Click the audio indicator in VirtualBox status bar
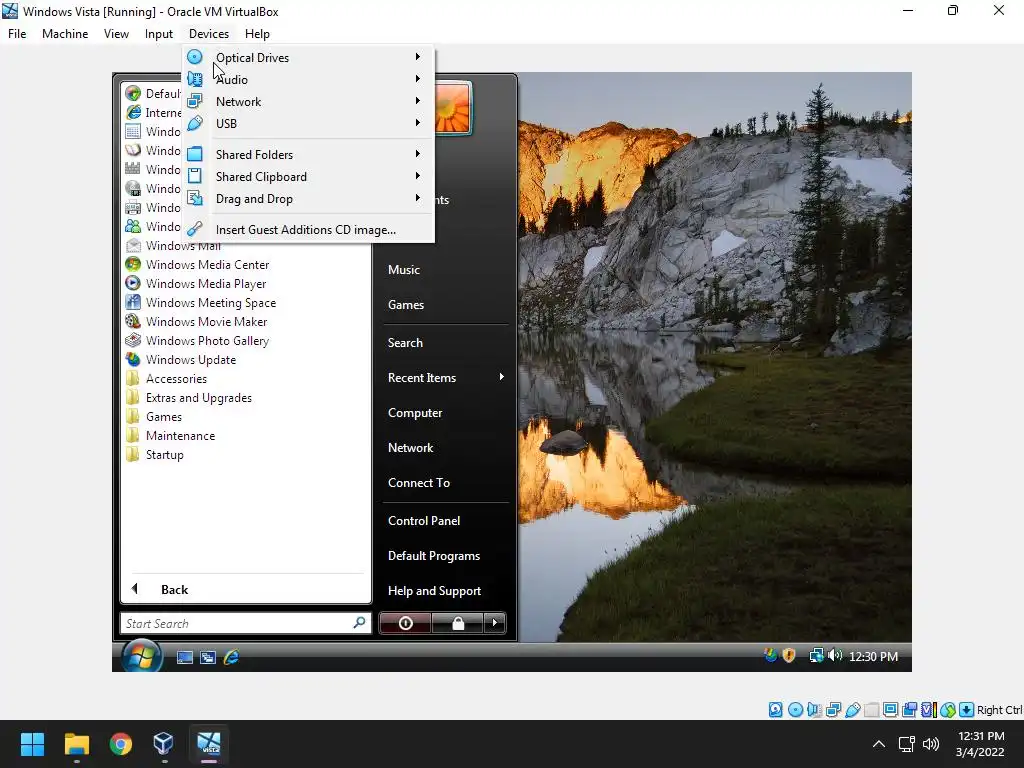The image size is (1024, 768). click(x=814, y=710)
